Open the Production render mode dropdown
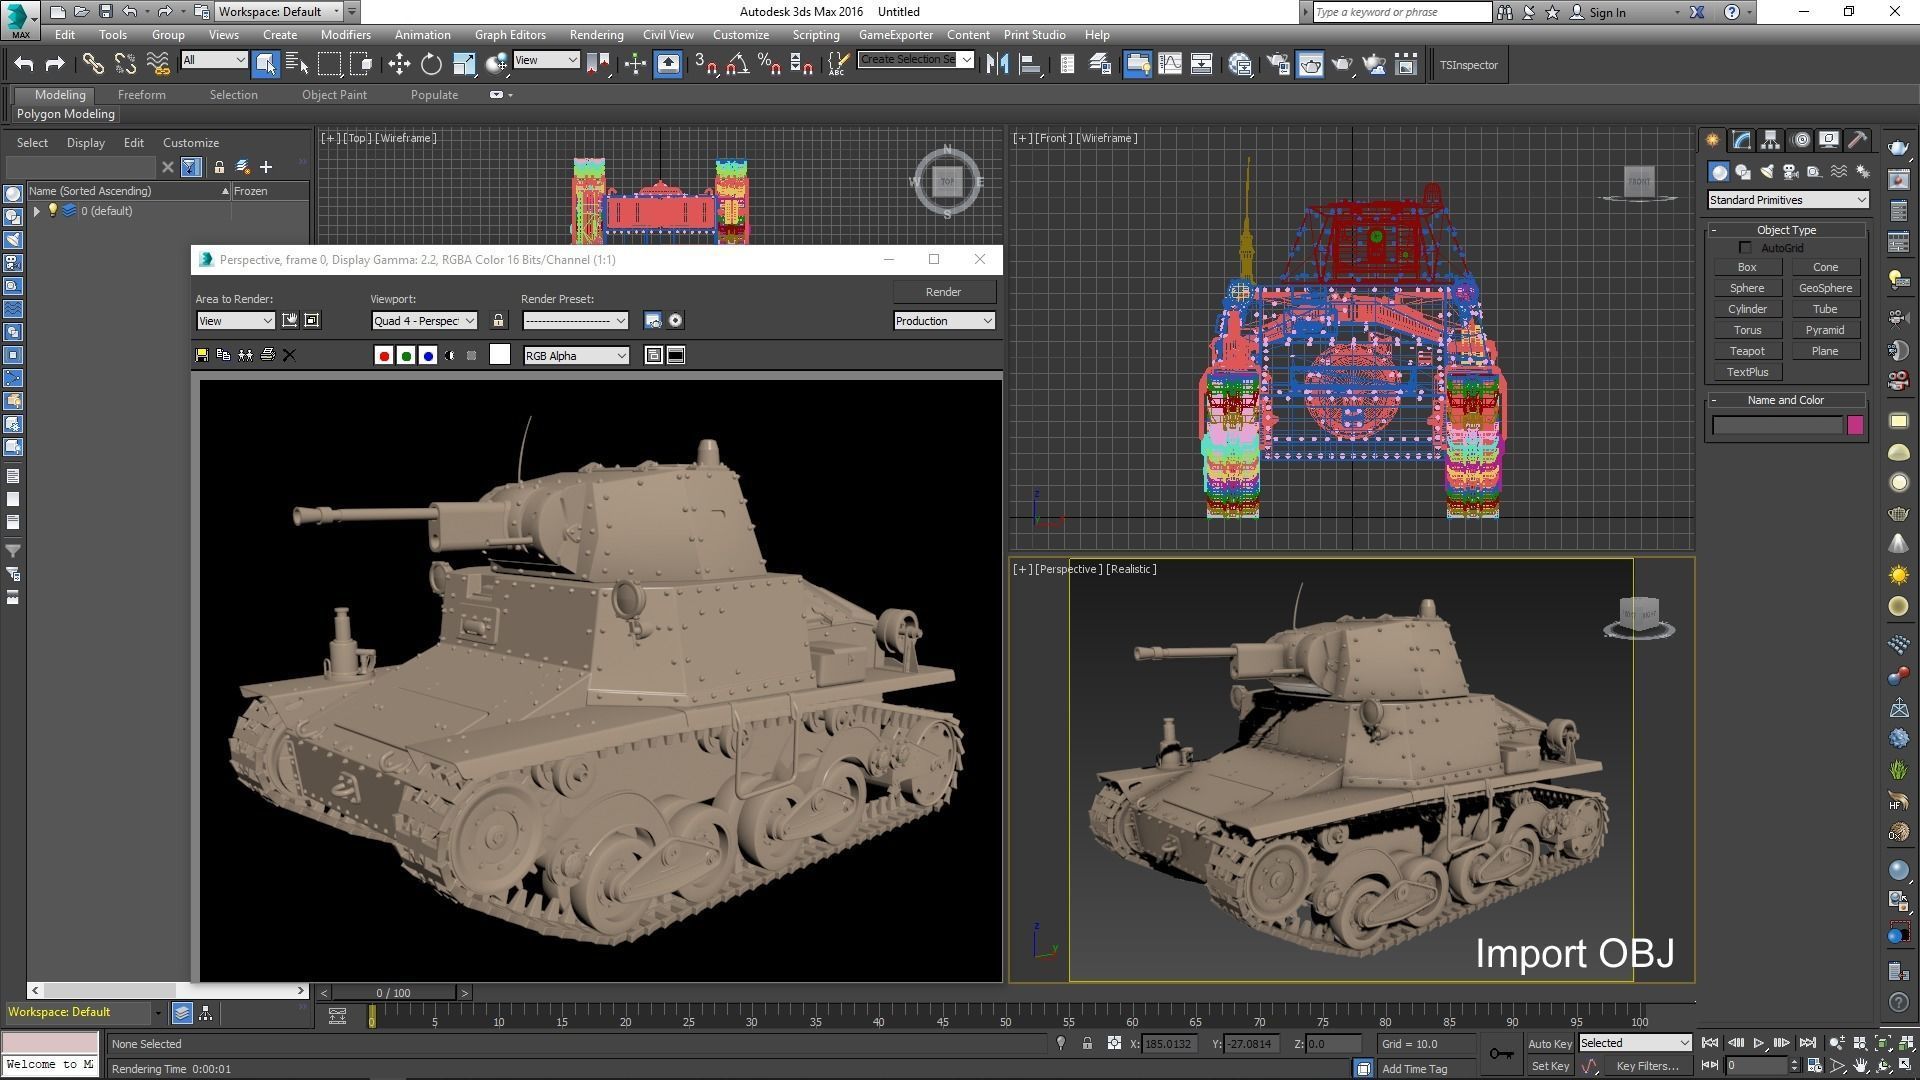 pyautogui.click(x=944, y=321)
